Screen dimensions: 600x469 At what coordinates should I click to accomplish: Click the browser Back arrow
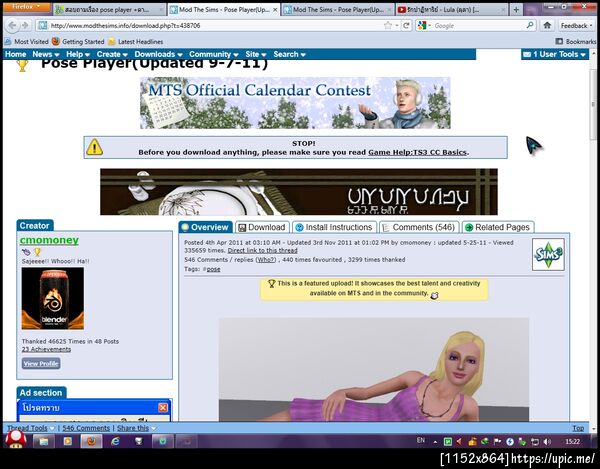click(12, 26)
